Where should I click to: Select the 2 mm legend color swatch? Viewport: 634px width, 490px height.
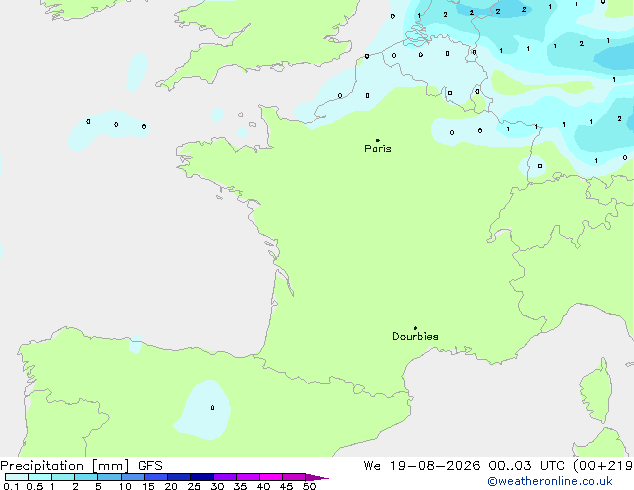pyautogui.click(x=86, y=477)
